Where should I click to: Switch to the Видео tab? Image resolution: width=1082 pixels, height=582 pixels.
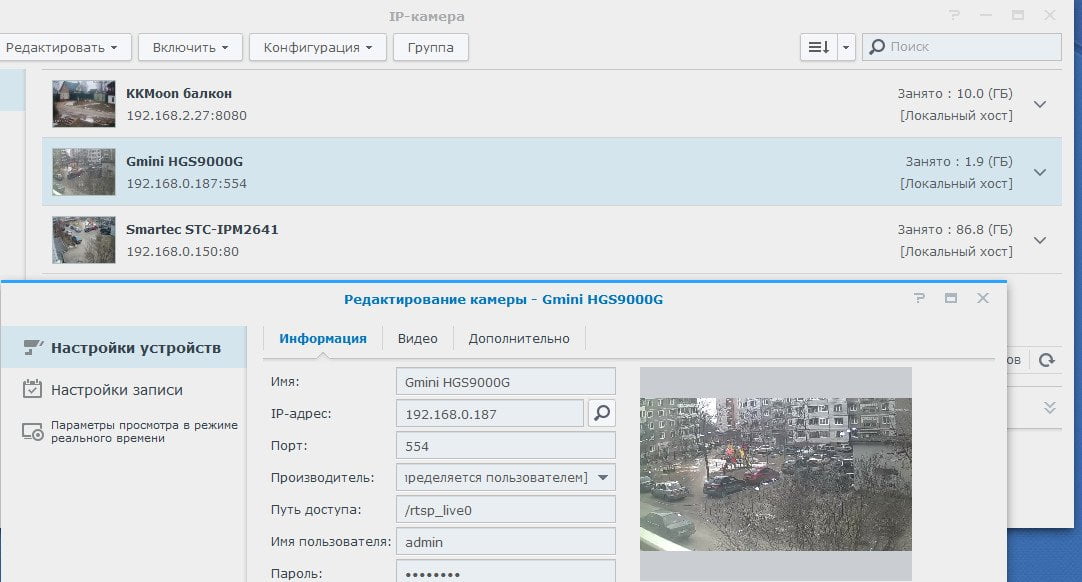click(417, 338)
